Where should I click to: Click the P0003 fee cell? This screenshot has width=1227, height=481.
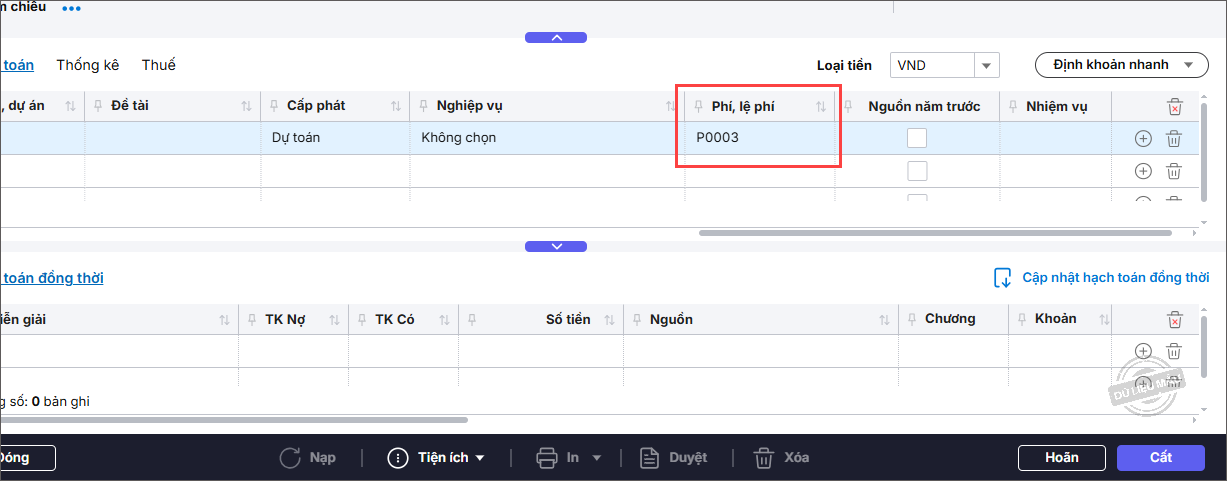[x=760, y=138]
